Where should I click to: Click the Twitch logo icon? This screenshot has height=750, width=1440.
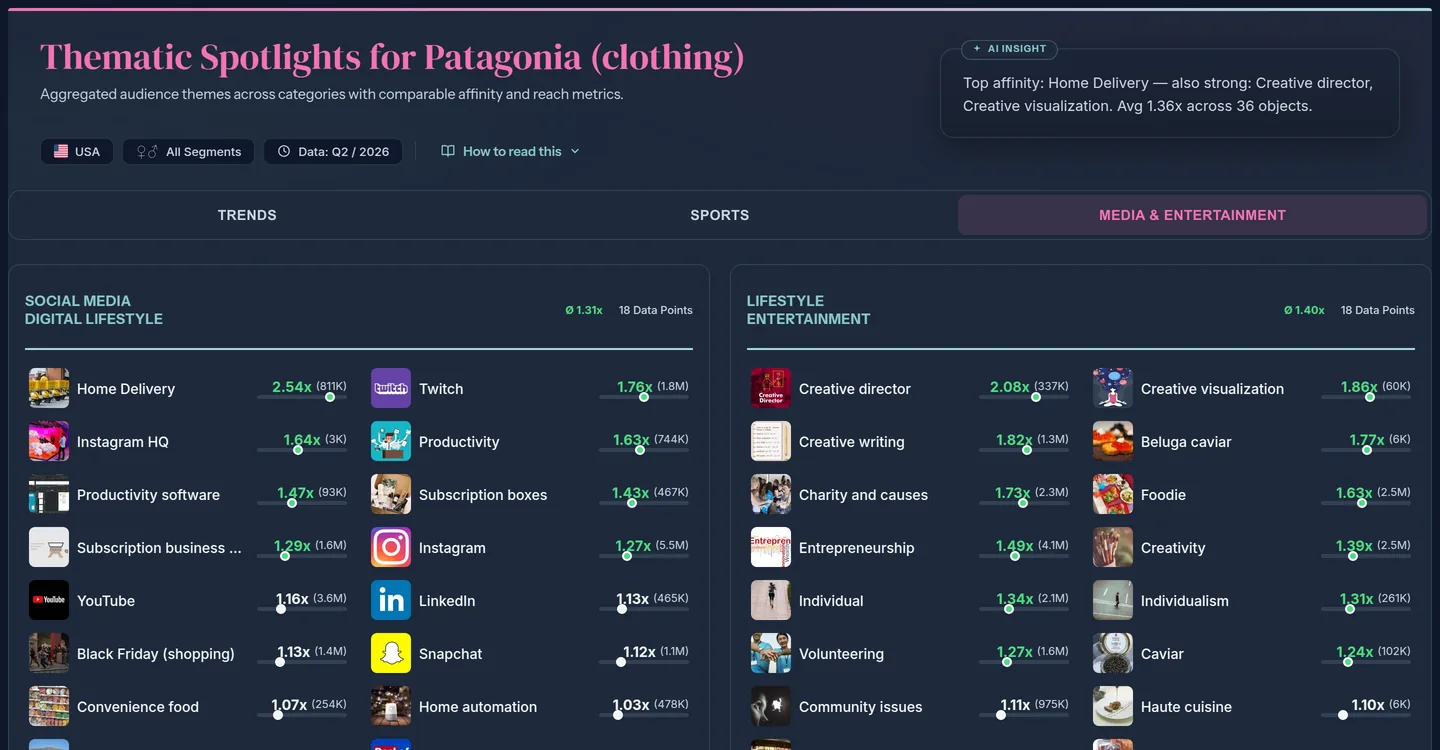(391, 388)
